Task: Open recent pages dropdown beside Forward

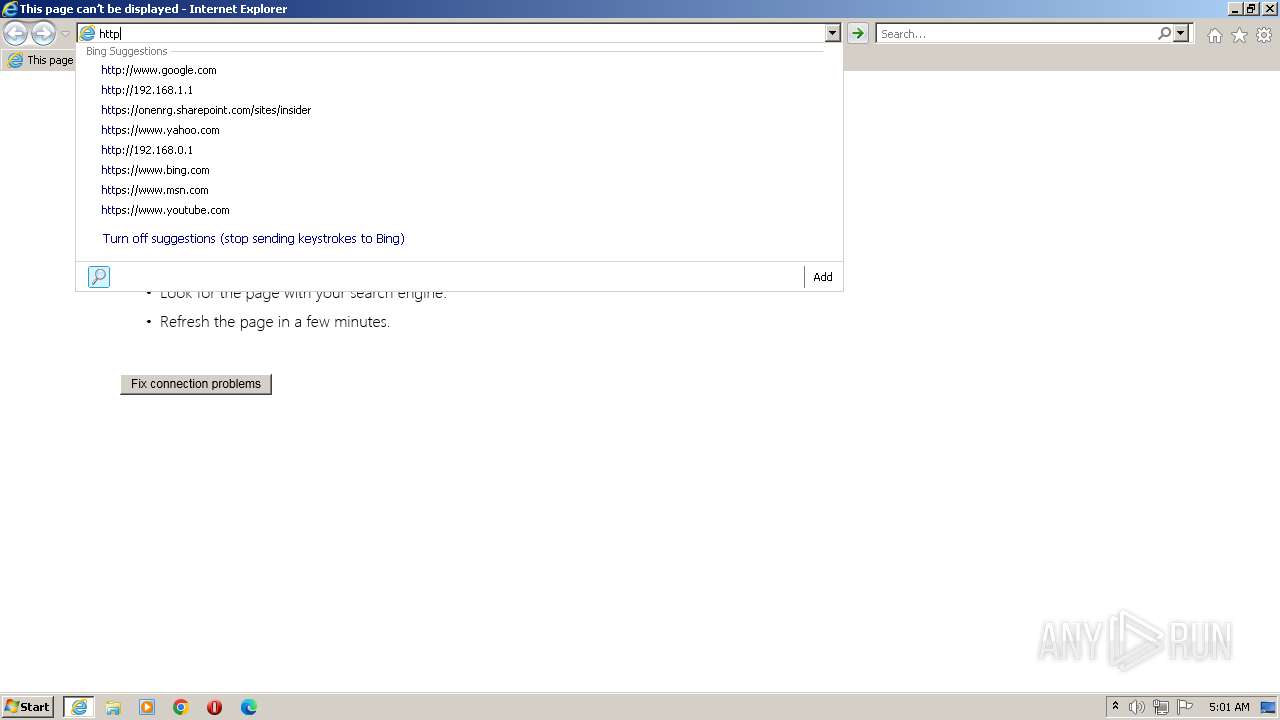Action: (65, 34)
